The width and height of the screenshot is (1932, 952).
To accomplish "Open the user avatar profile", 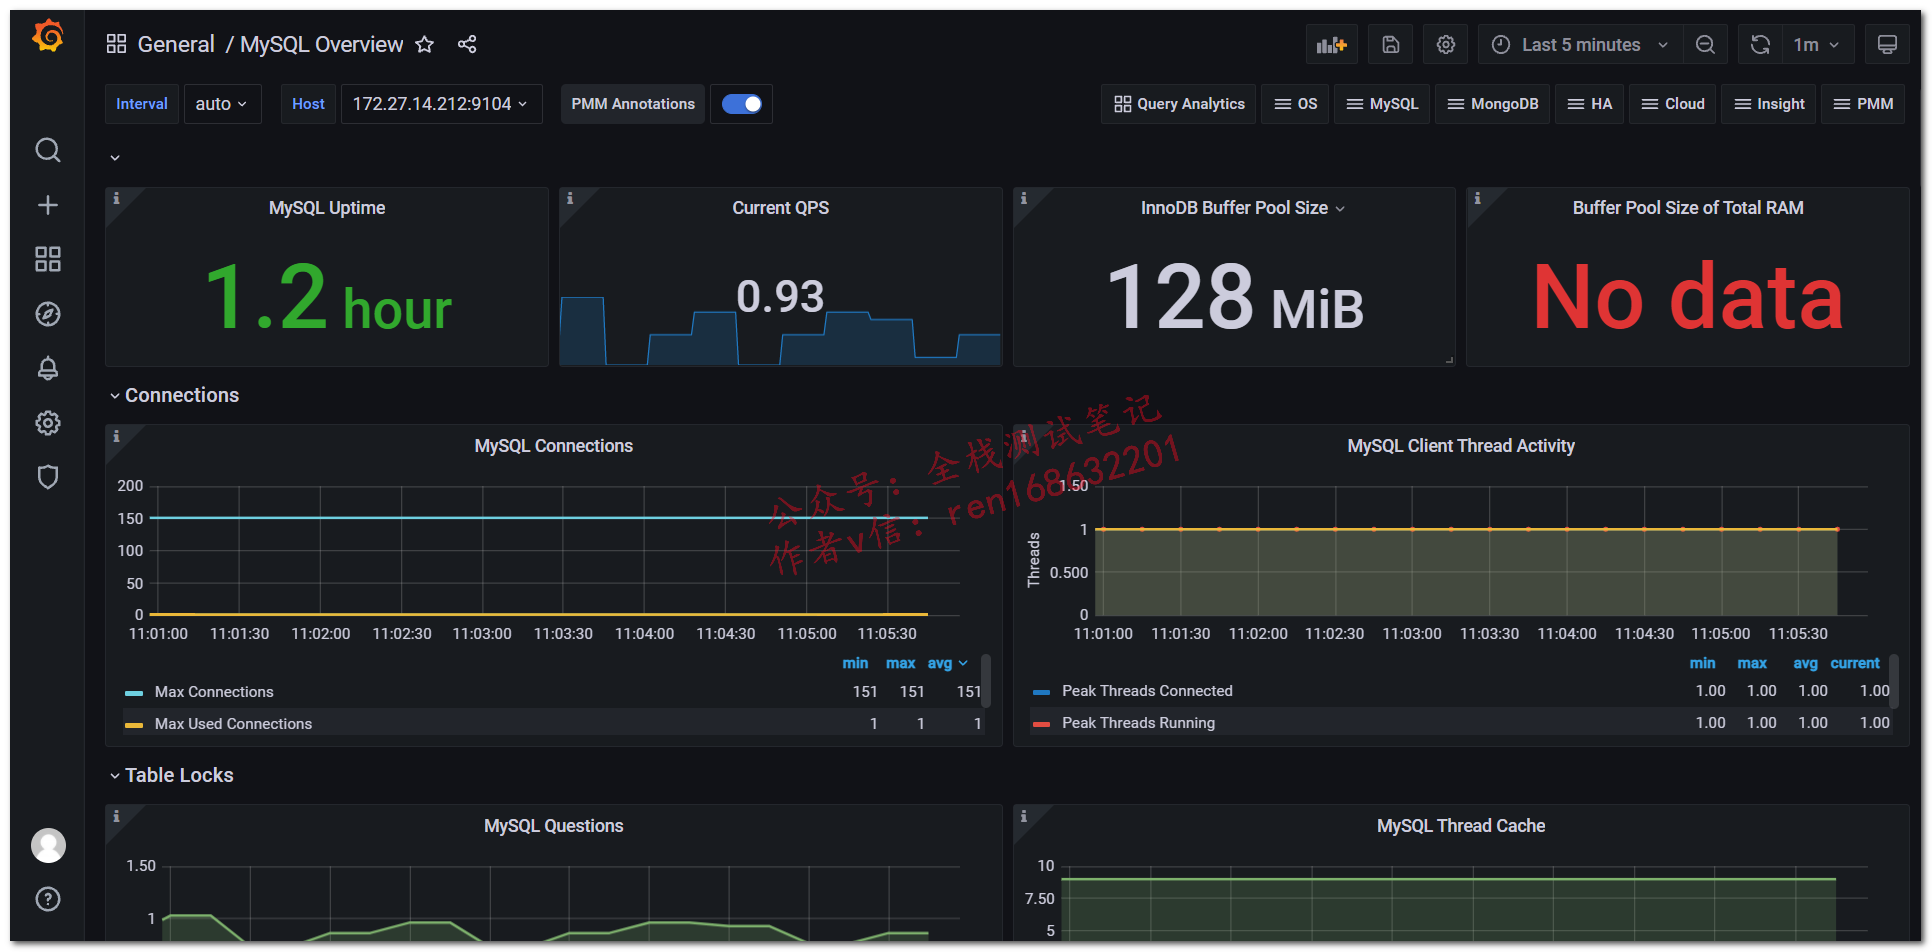I will [48, 845].
